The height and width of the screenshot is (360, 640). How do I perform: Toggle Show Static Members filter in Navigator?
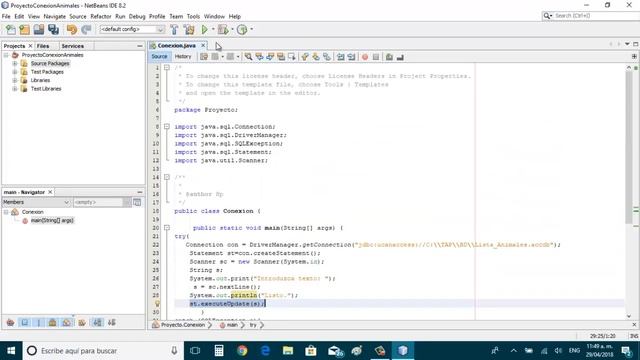pos(39,322)
